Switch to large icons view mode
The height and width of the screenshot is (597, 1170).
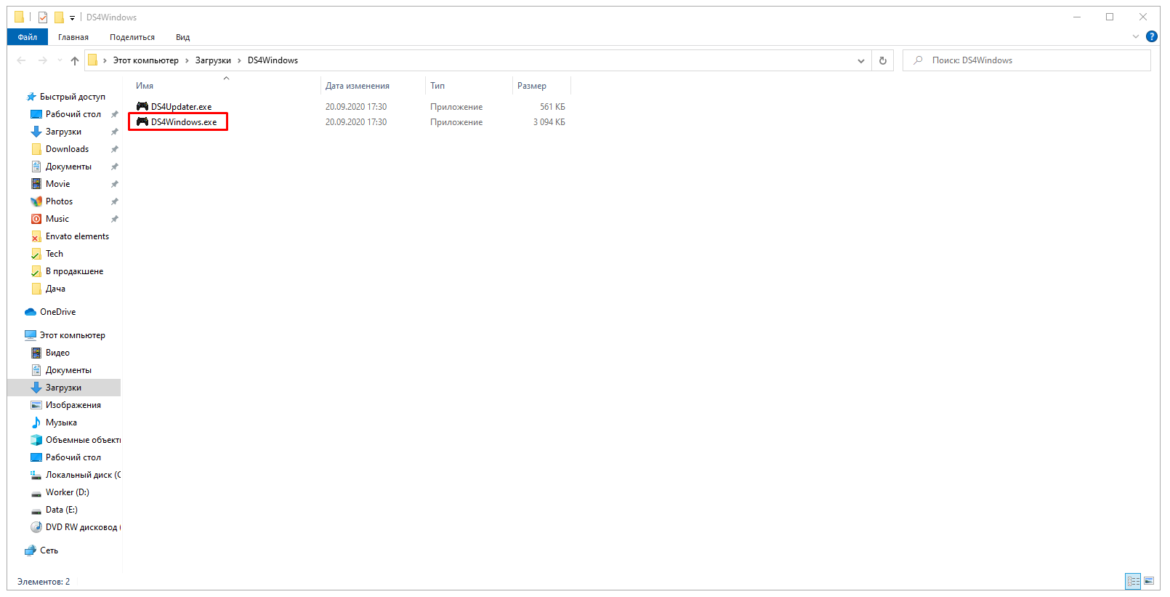tap(1148, 581)
